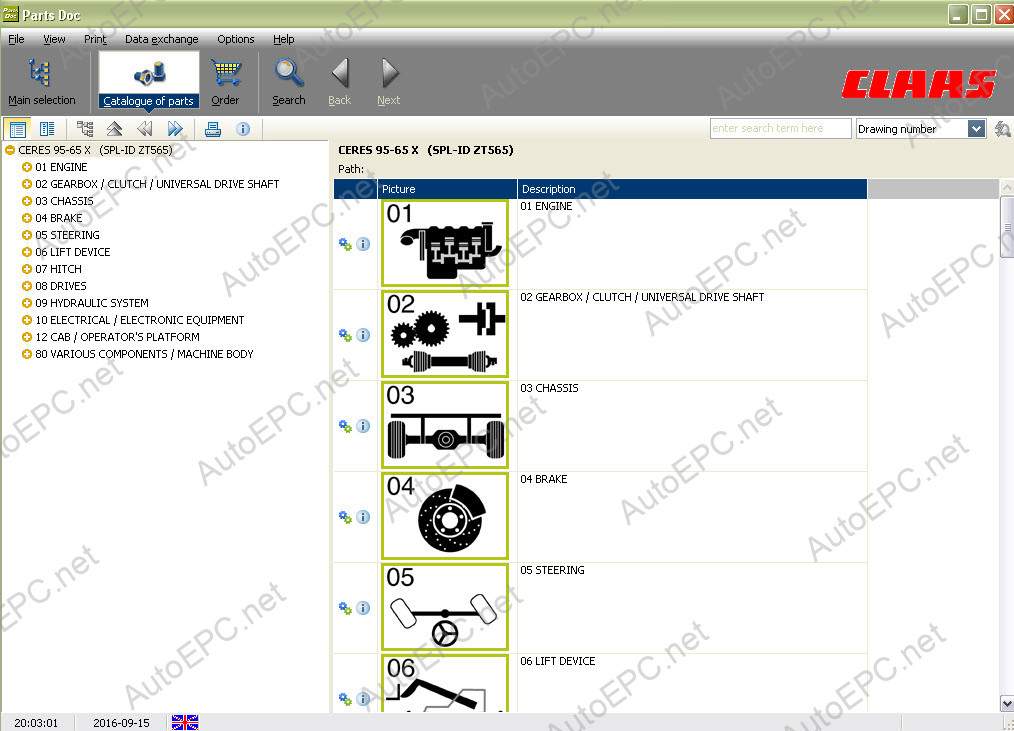Select 12 CAB / OPERATOR'S PLATFORM item
The height and width of the screenshot is (731, 1014).
(117, 337)
